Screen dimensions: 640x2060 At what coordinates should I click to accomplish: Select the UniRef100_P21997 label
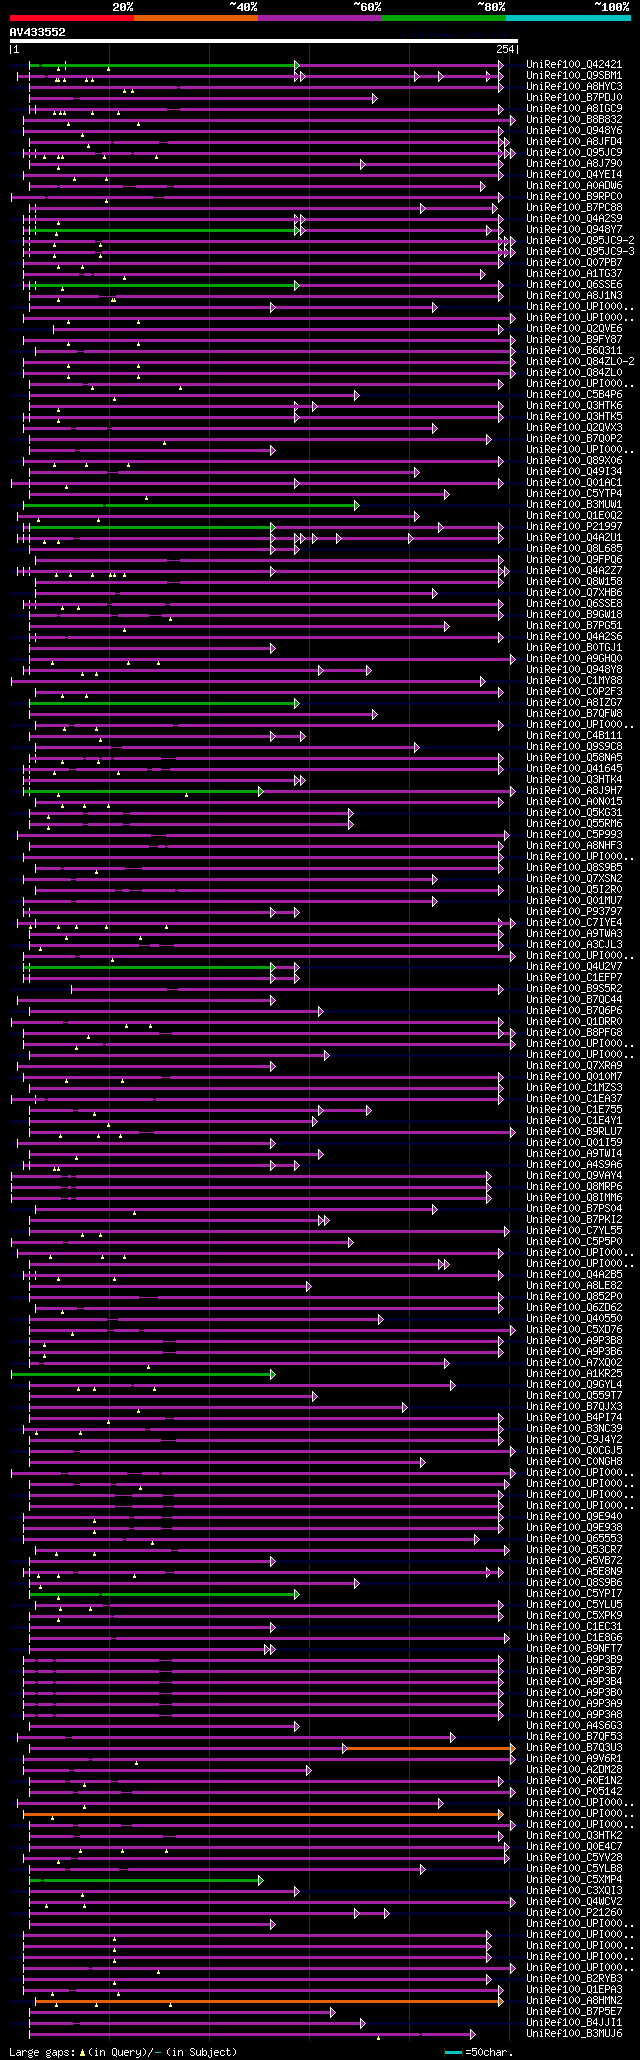pos(574,526)
